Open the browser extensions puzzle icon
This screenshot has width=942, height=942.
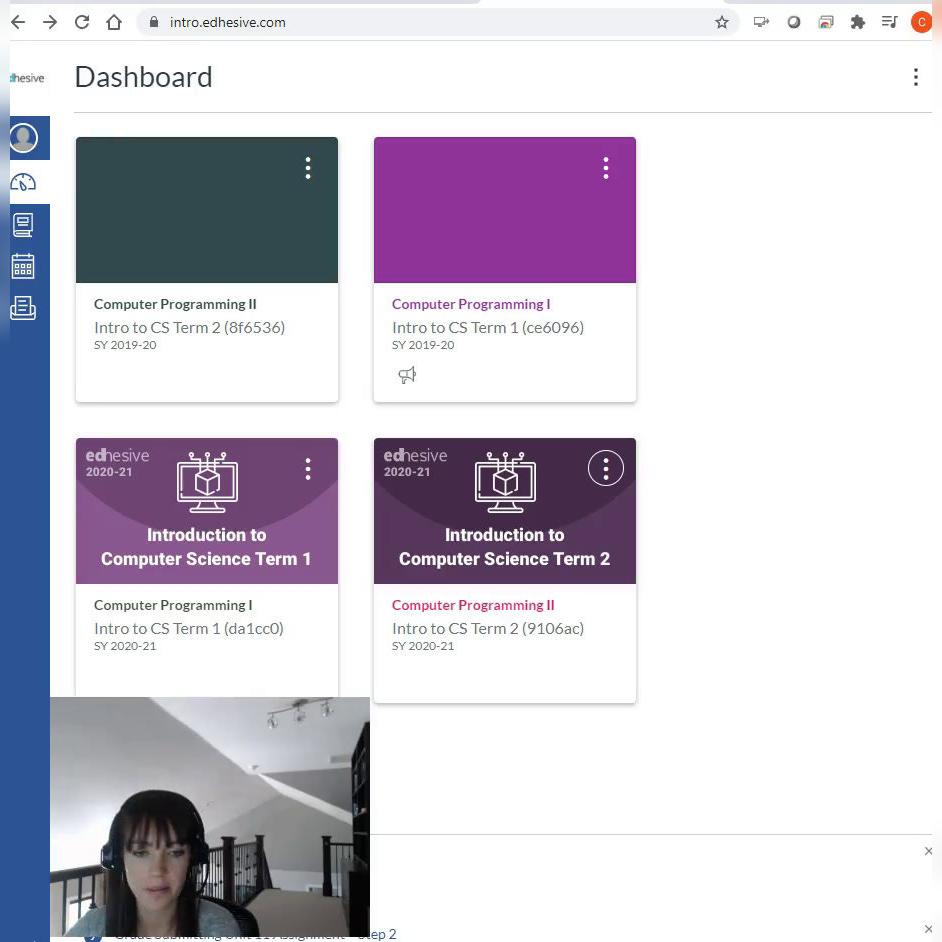857,22
